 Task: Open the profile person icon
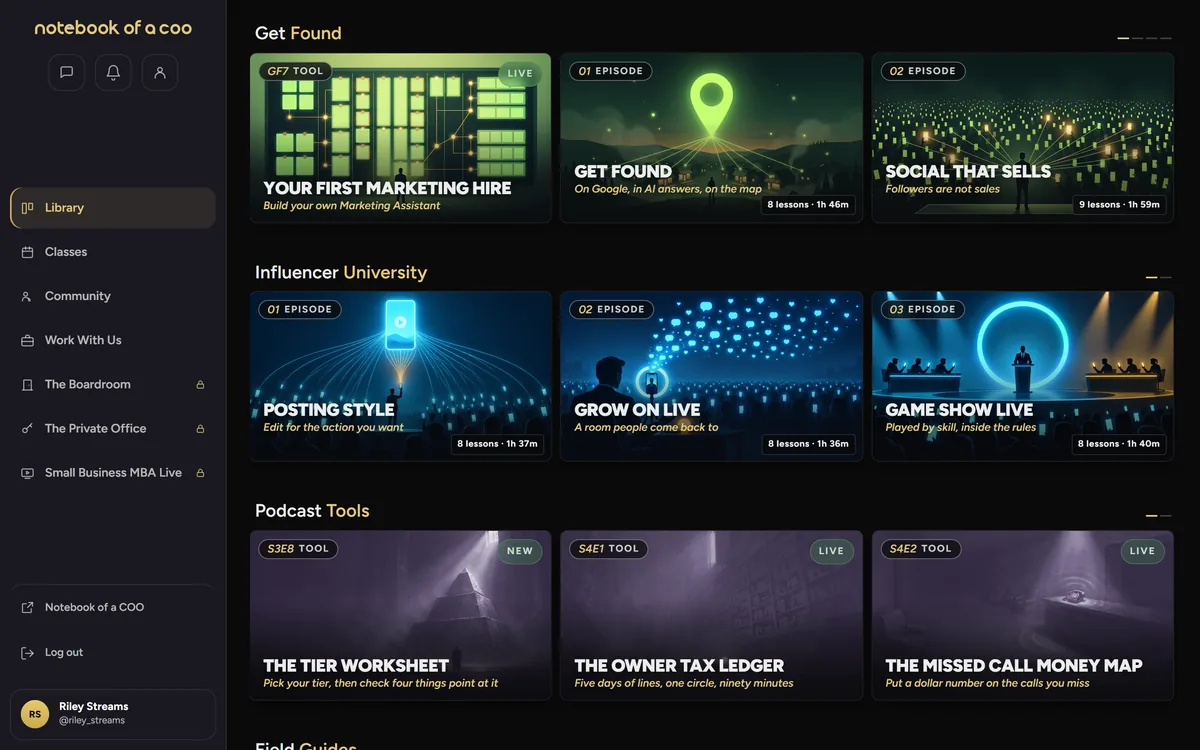[x=160, y=72]
